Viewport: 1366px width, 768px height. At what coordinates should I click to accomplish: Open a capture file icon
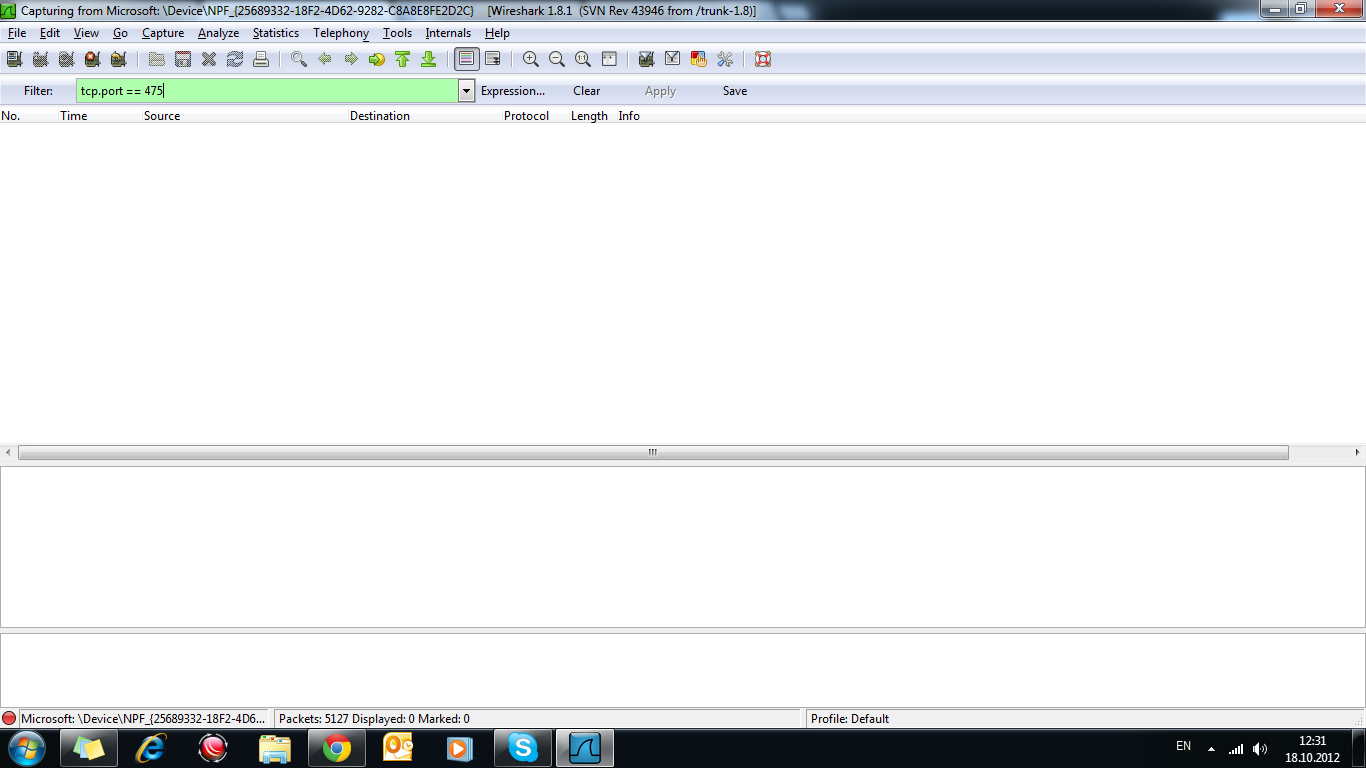[x=157, y=59]
